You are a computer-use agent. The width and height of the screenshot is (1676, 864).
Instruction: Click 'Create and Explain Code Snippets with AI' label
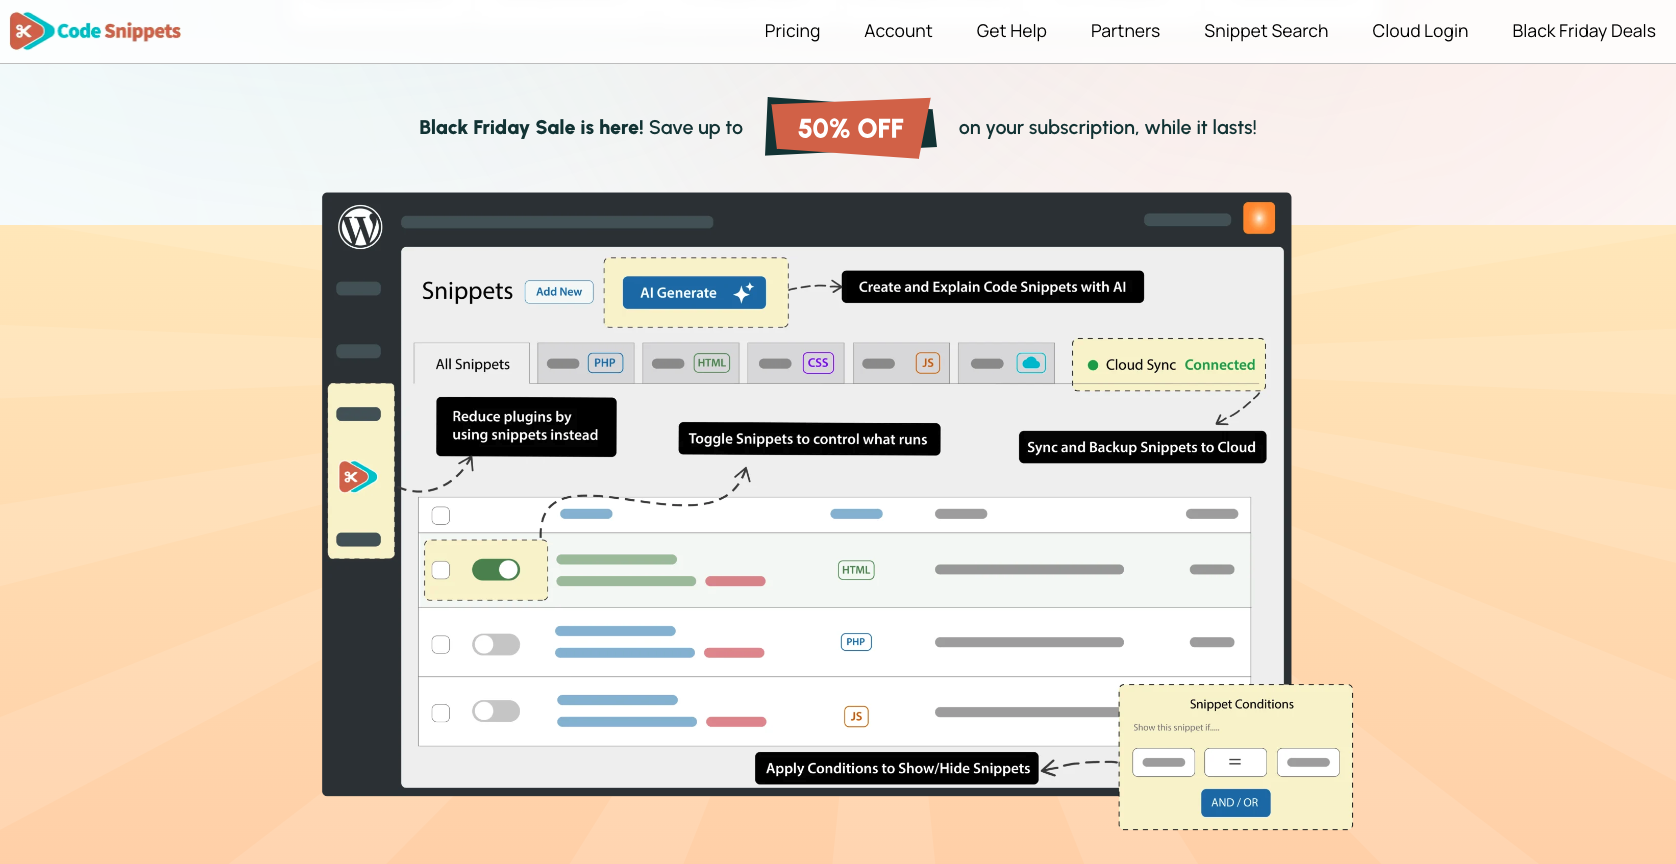[x=993, y=287]
